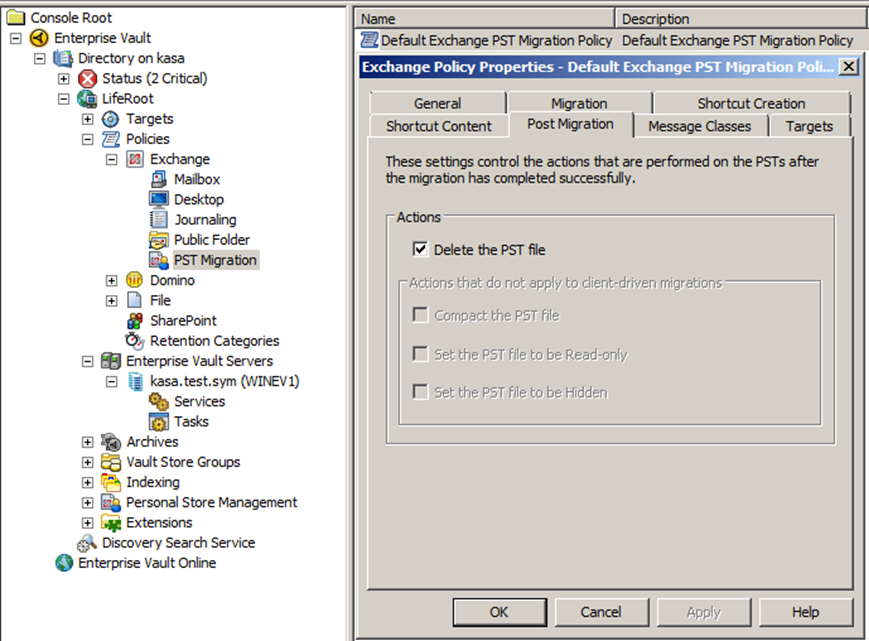Select the Post Migration tab
Screen dimensions: 869x641
(x=570, y=124)
